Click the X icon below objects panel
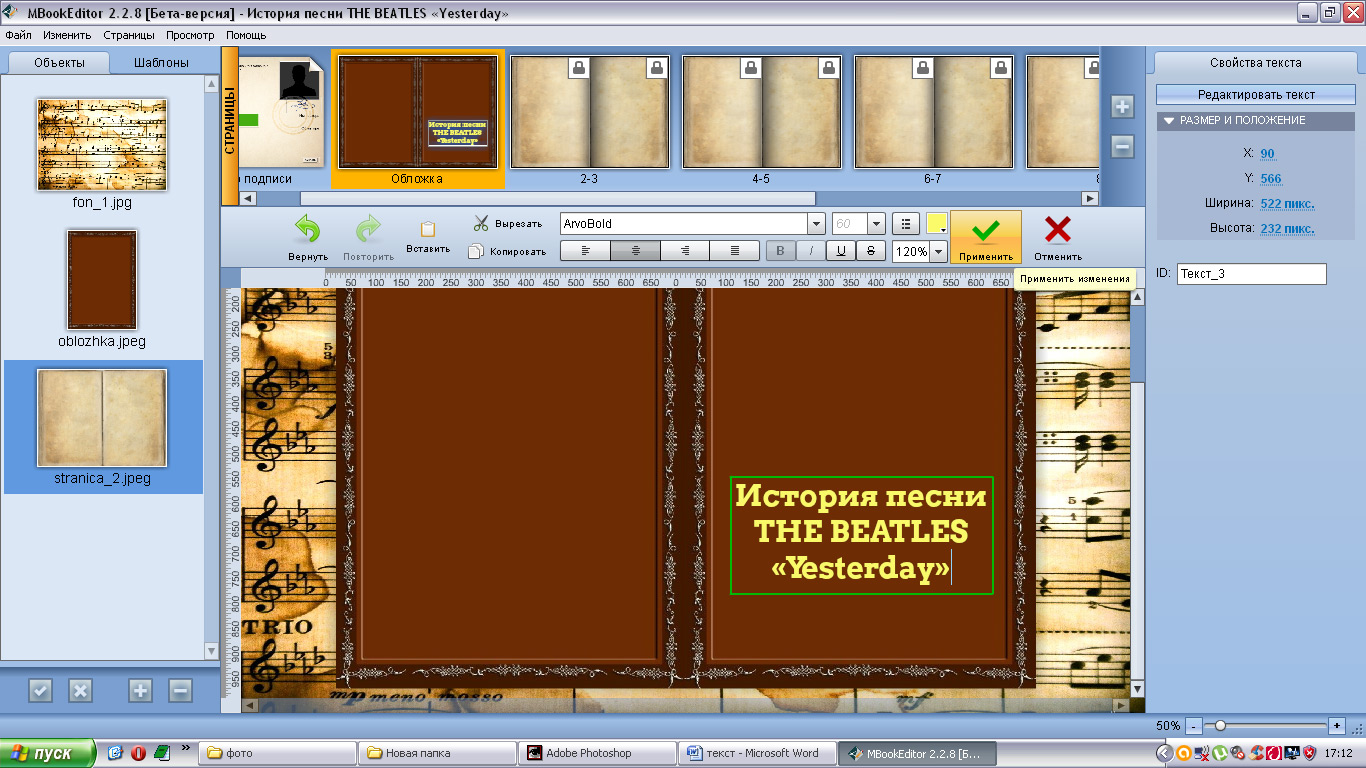Image resolution: width=1366 pixels, height=768 pixels. 80,690
